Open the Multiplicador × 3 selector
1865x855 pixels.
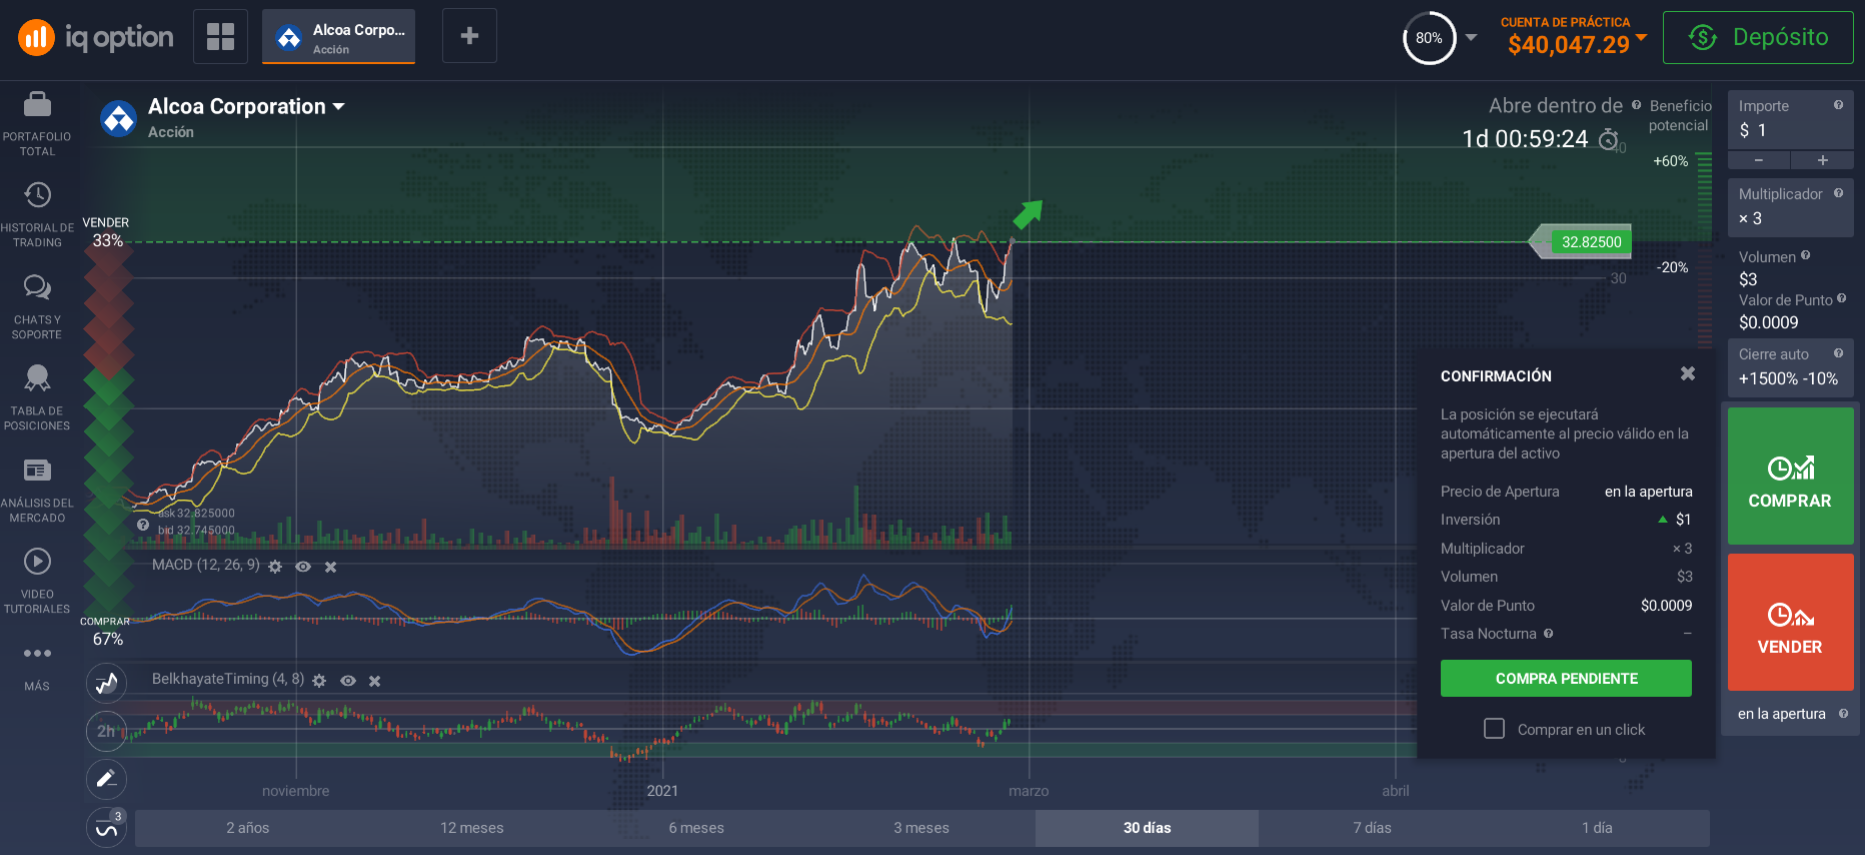pyautogui.click(x=1790, y=207)
